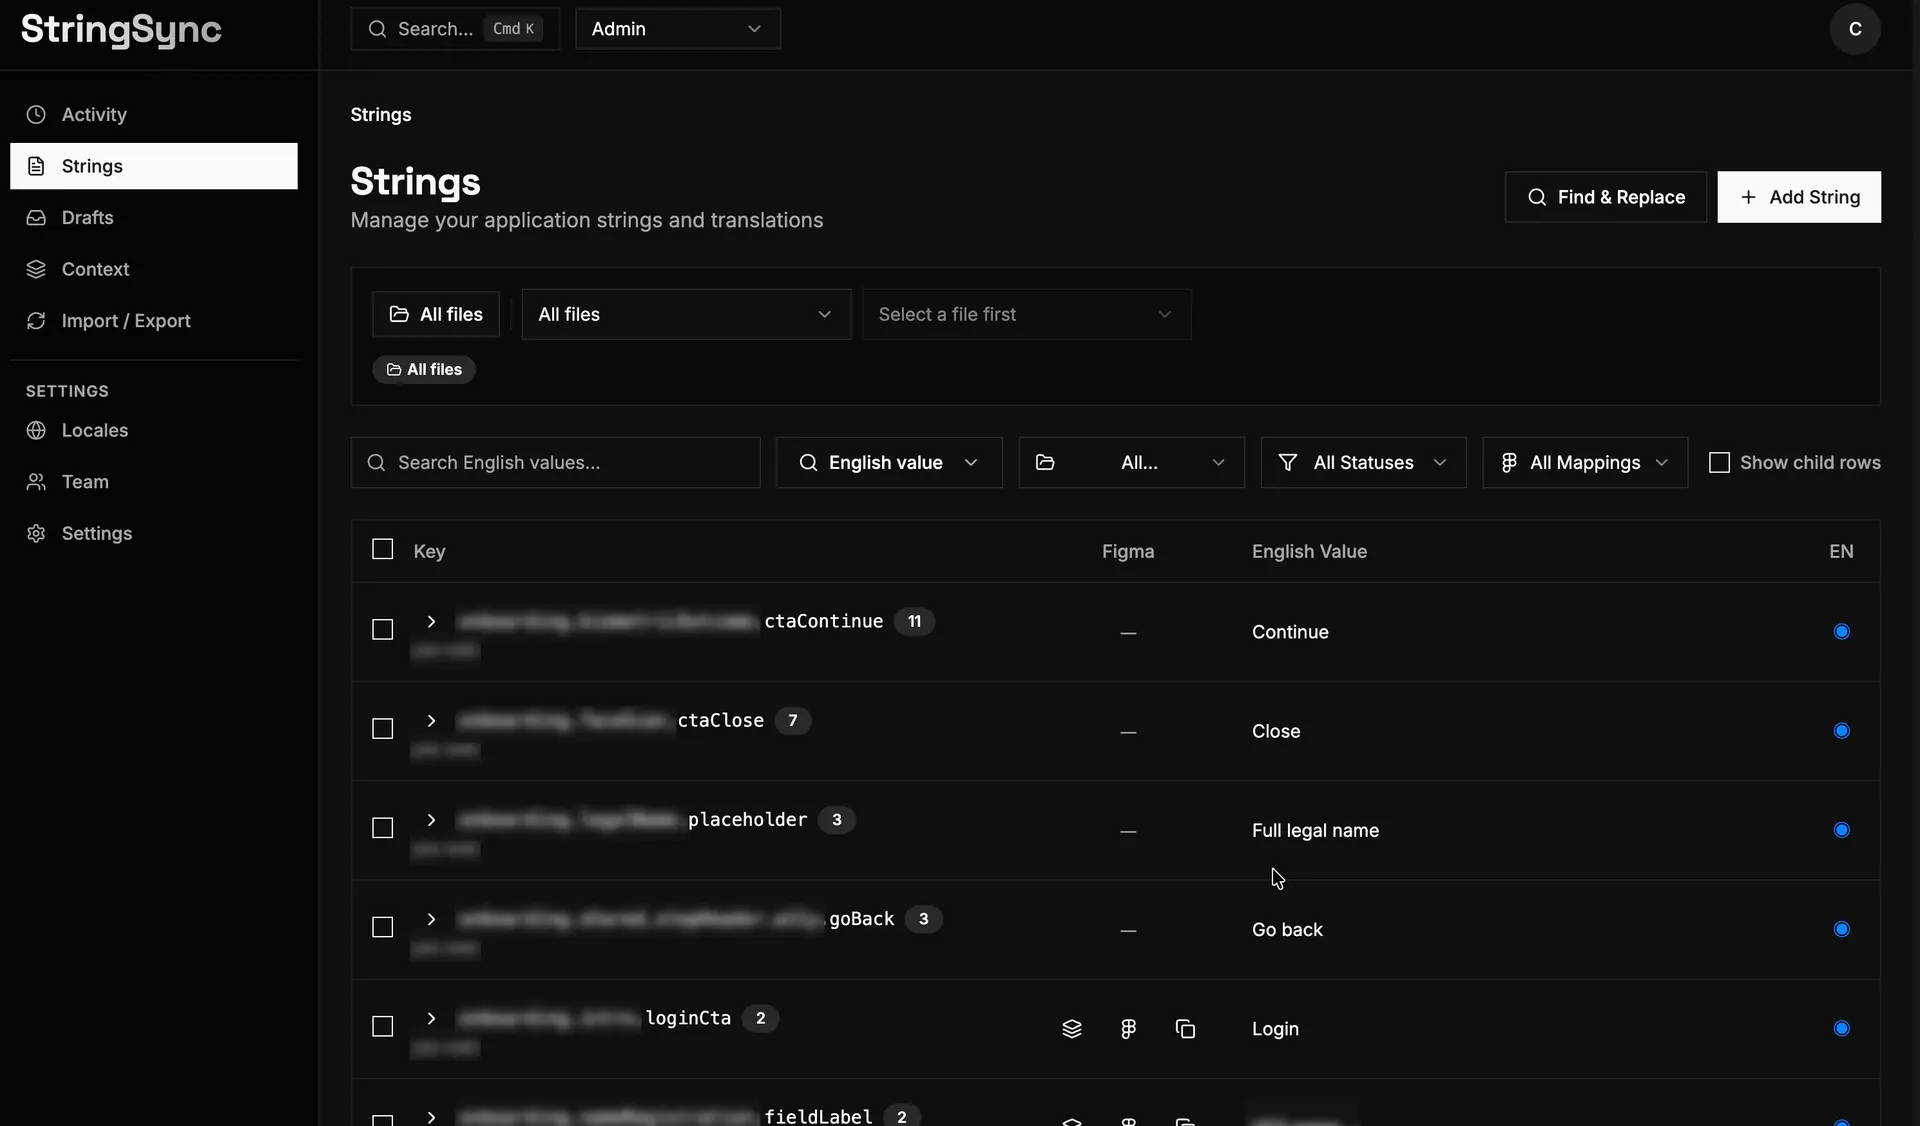Screen dimensions: 1920x1126
Task: Check the goBack row checkbox
Action: (382, 927)
